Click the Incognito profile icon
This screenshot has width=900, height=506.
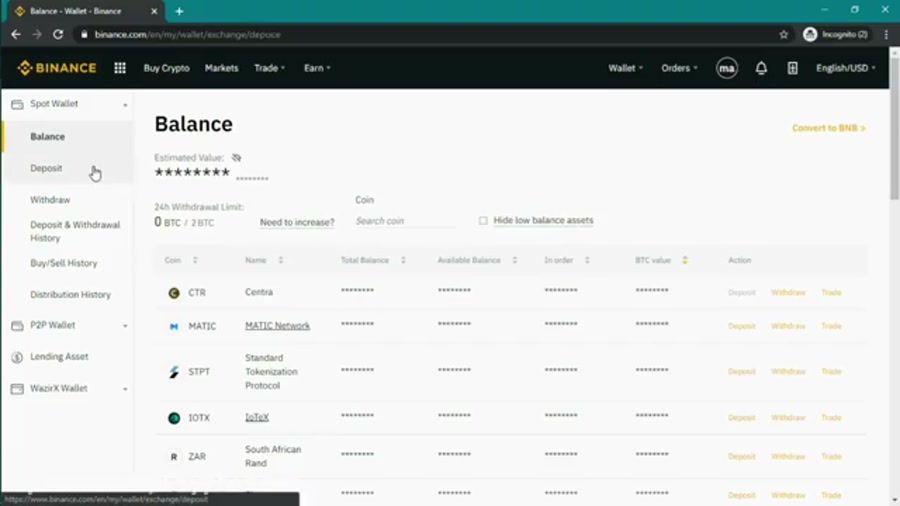click(810, 34)
